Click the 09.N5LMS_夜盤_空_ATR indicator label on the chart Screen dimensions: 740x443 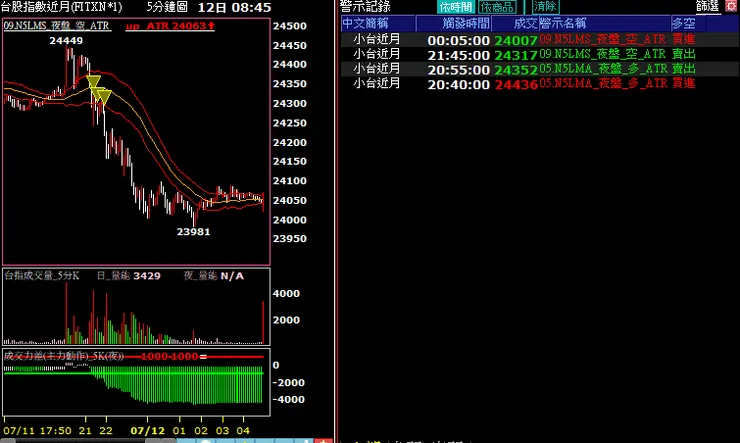[x=57, y=25]
